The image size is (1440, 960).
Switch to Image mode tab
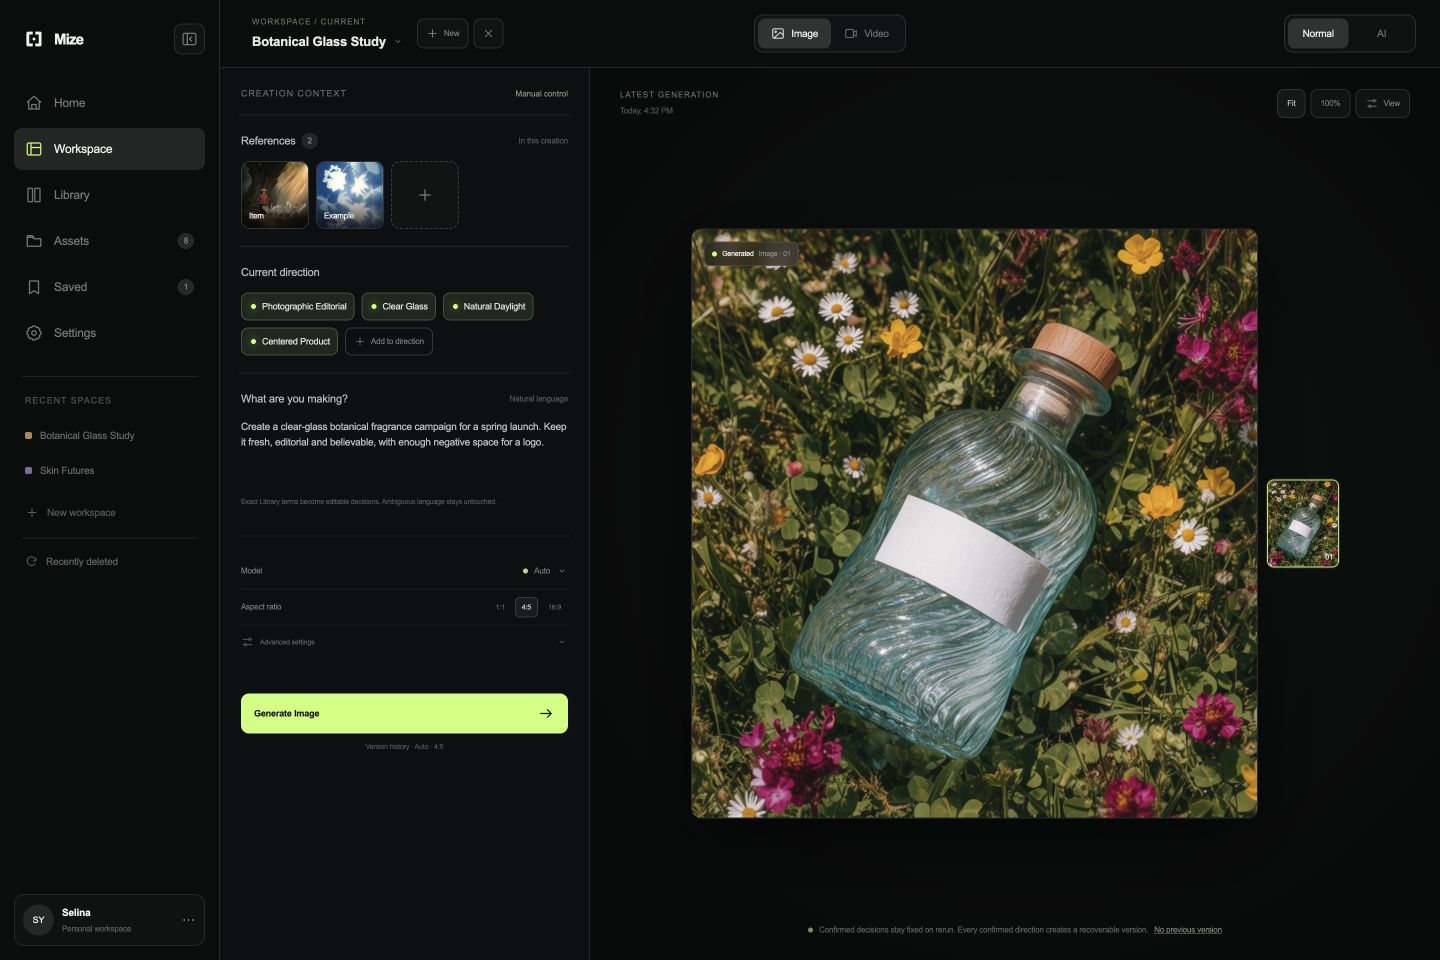coord(795,33)
